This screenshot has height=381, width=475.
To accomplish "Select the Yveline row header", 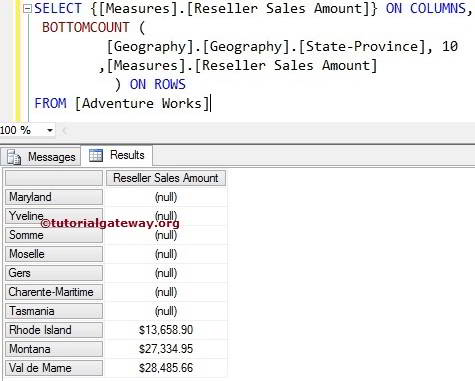I will click(x=54, y=216).
